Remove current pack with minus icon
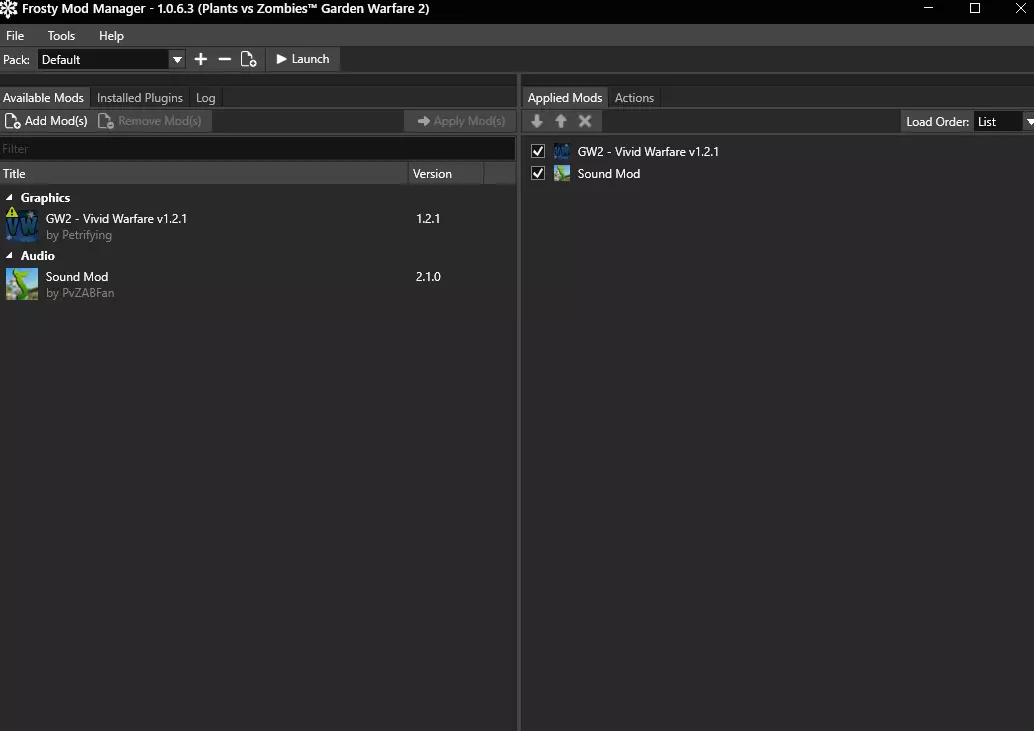 pyautogui.click(x=224, y=59)
